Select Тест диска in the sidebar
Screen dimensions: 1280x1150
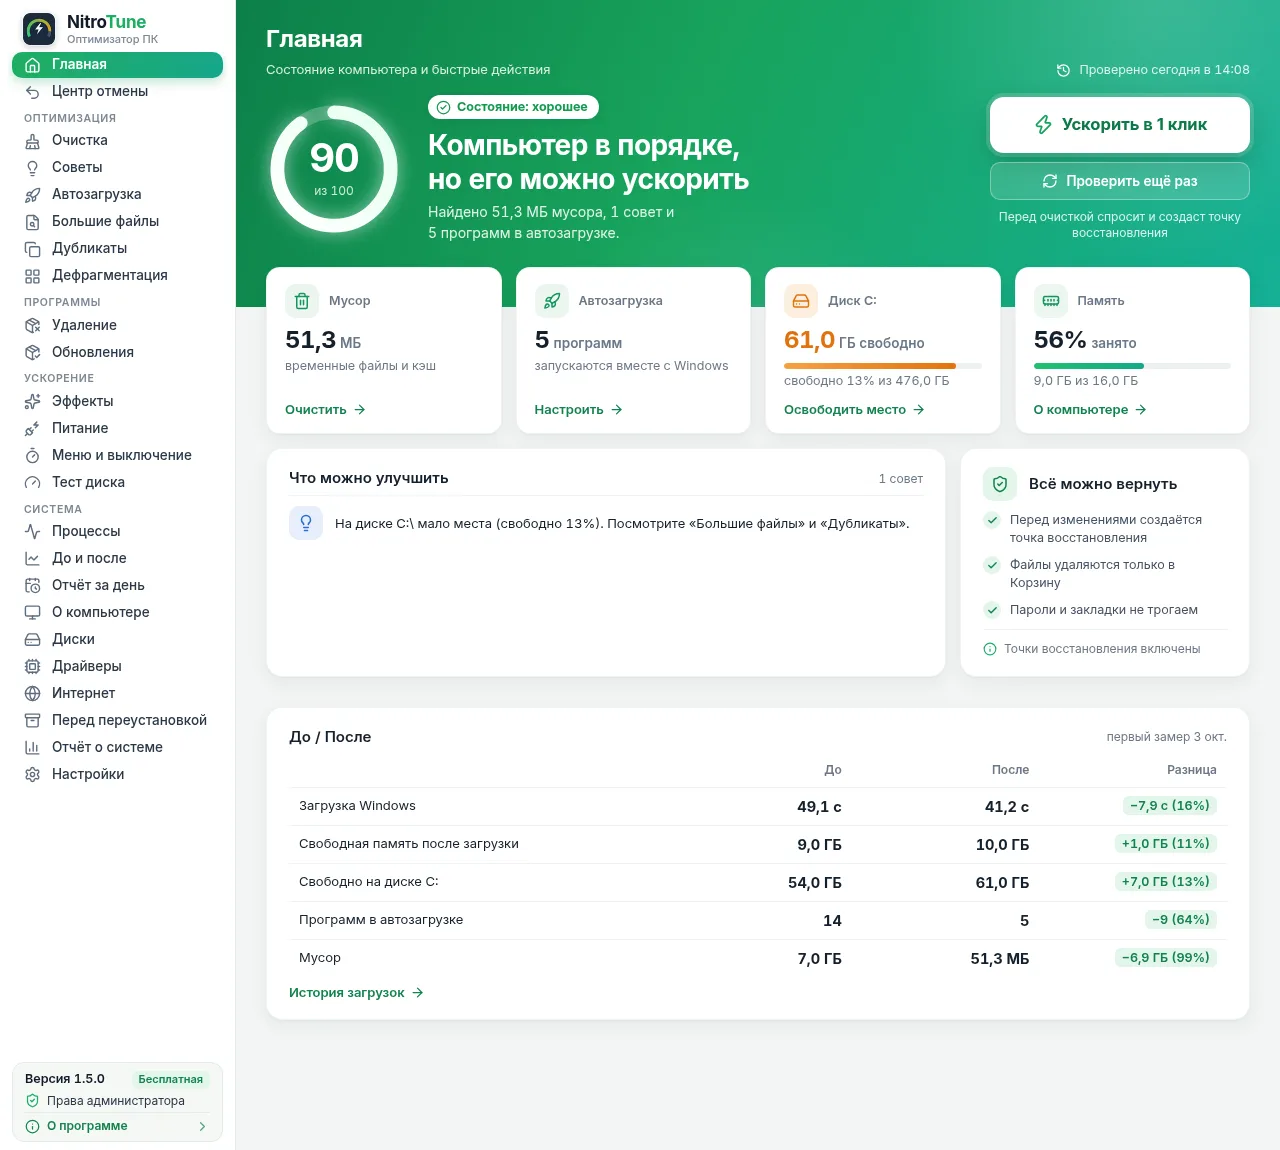[x=117, y=482]
